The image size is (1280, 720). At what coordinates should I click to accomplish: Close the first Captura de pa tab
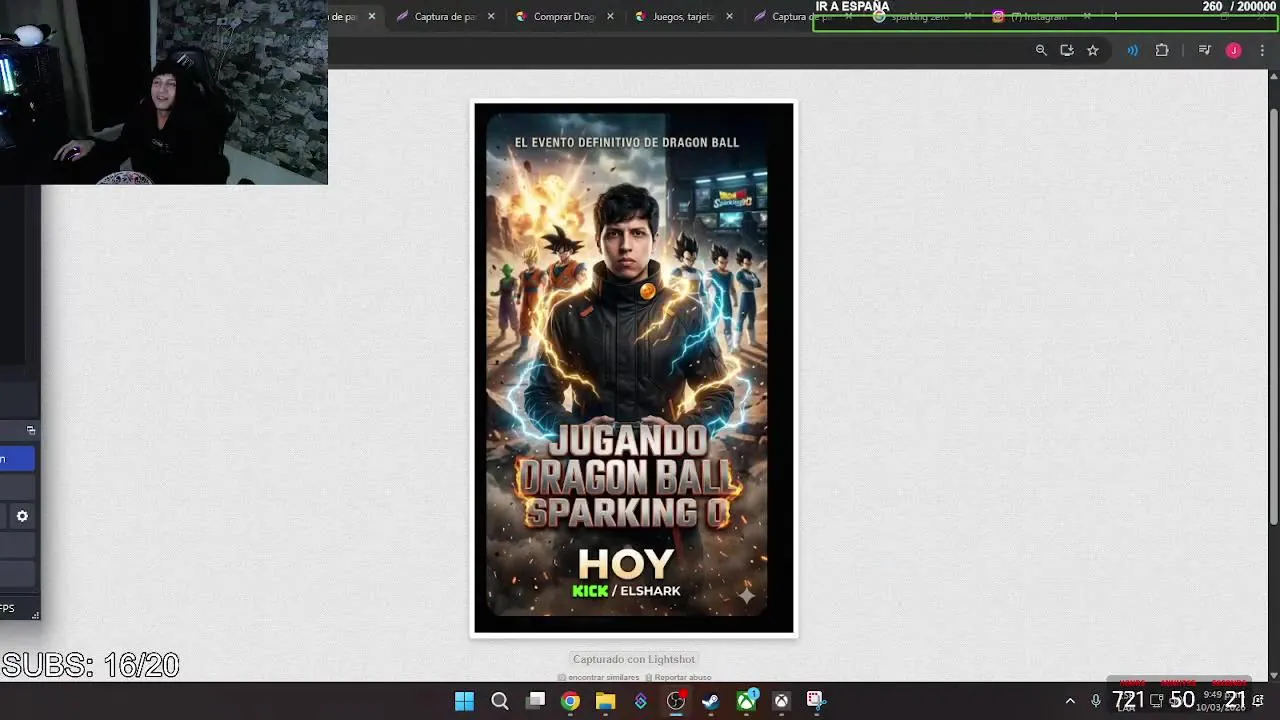pos(491,16)
